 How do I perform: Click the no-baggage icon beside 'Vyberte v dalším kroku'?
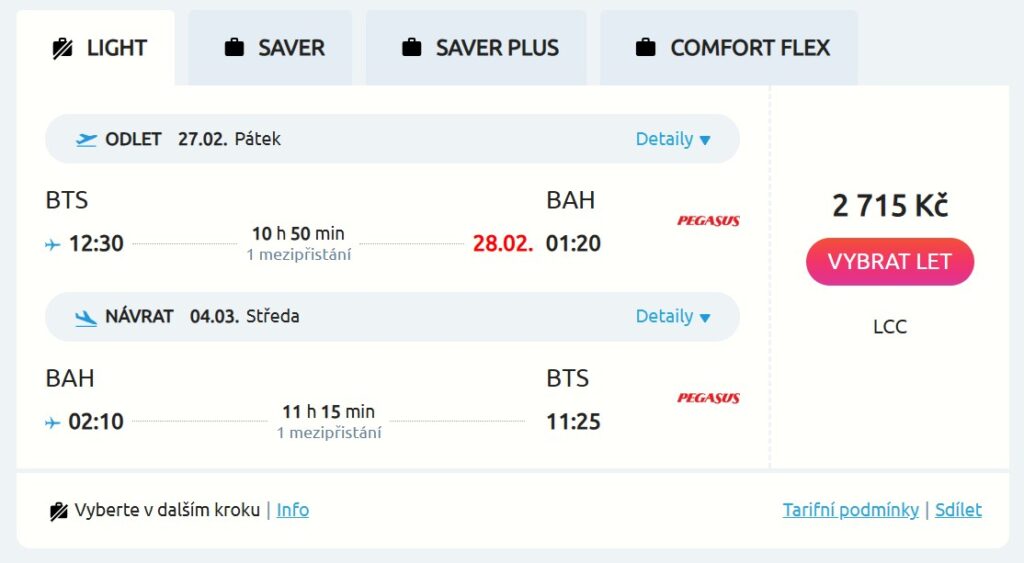tap(59, 511)
